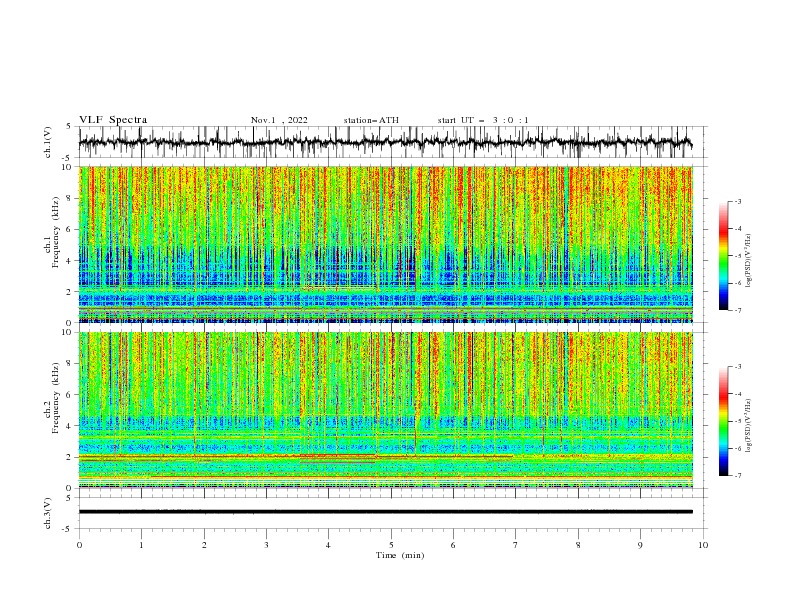Click the lower ch.2 PSD color bar
This screenshot has width=792, height=612.
click(723, 421)
